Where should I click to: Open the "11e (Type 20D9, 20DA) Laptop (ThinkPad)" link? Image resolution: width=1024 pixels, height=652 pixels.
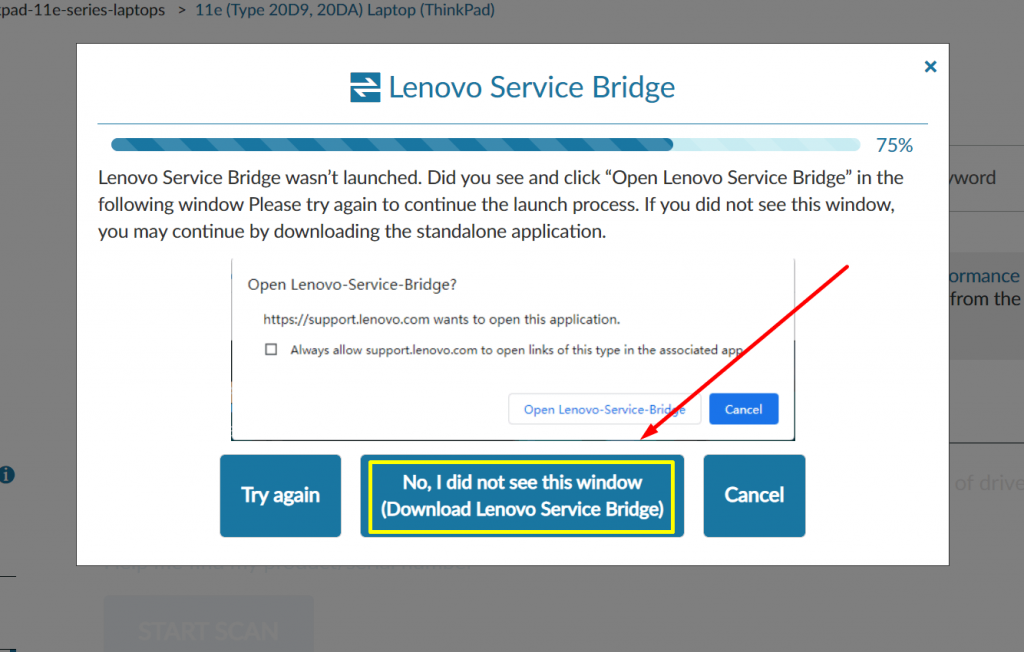point(345,10)
